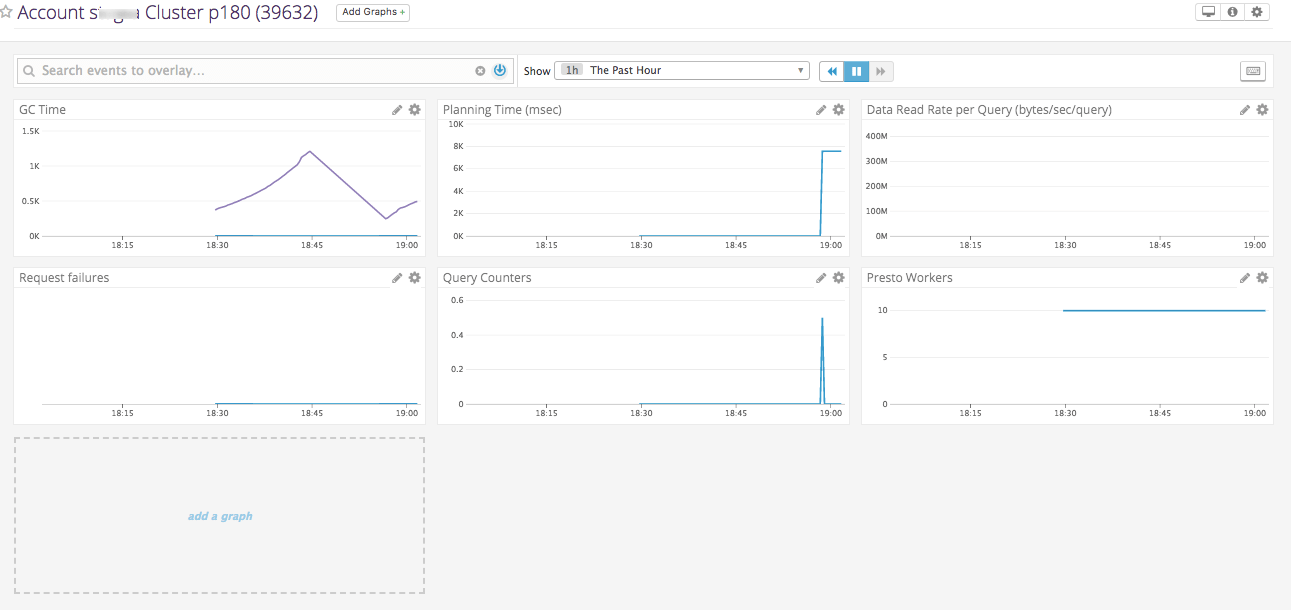The width and height of the screenshot is (1291, 610).
Task: Edit the Presto Workers graph with the pencil icon
Action: [x=1244, y=277]
